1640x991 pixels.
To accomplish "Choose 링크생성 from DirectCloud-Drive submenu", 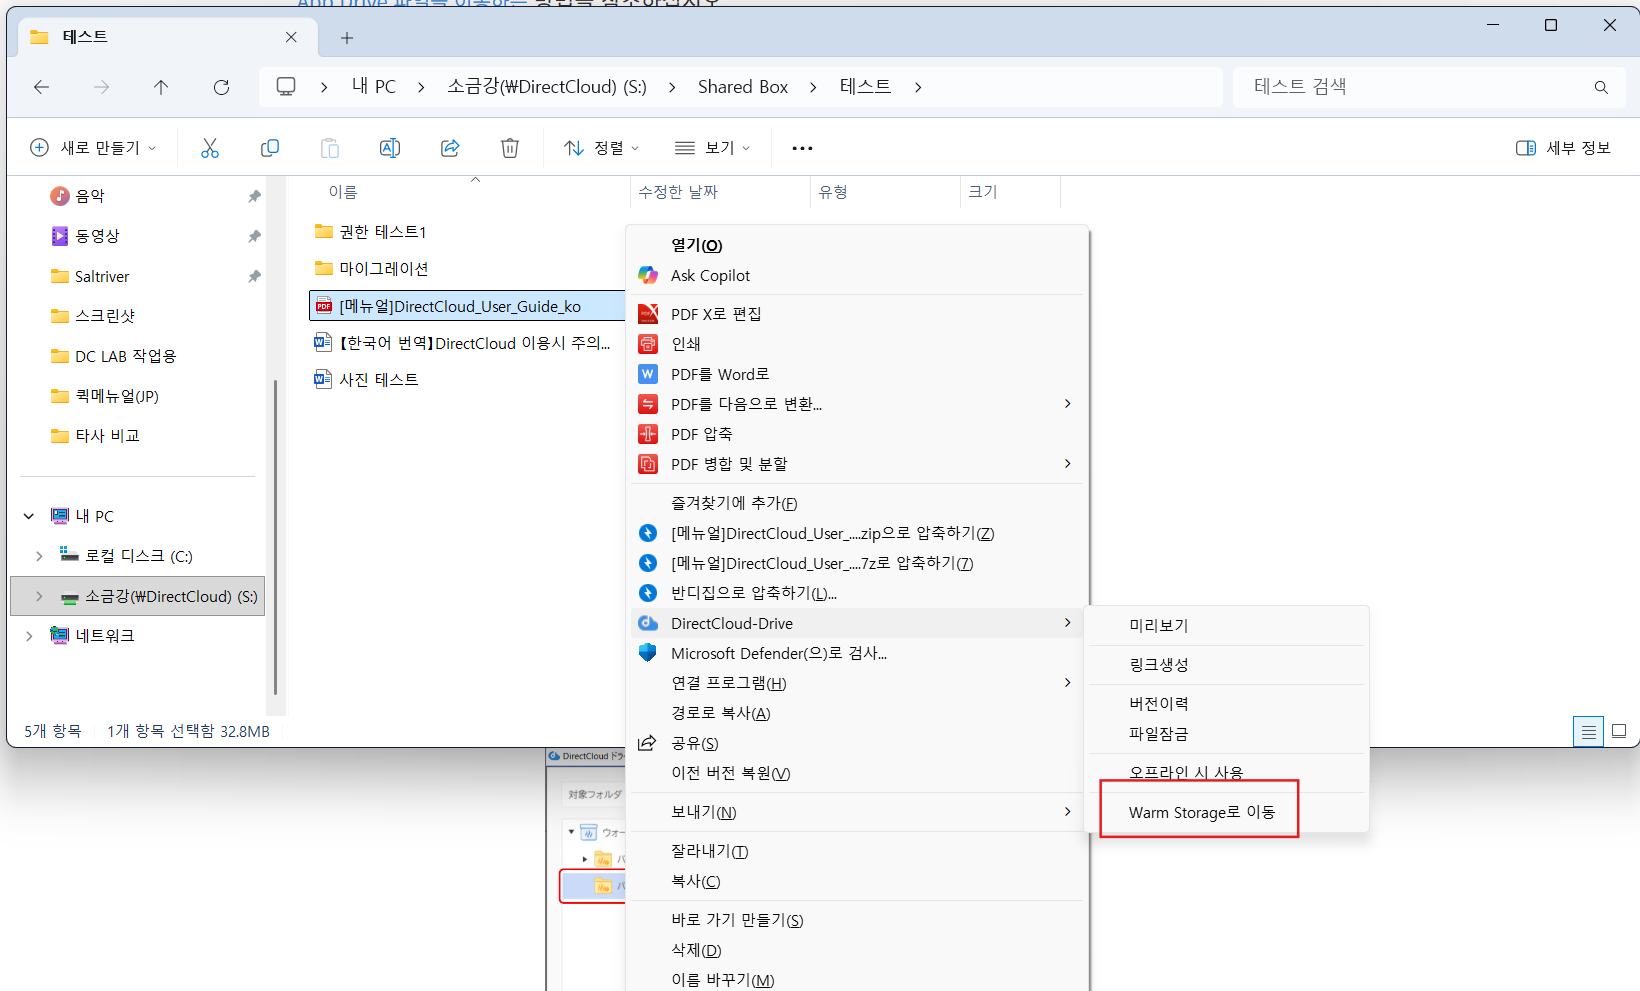I will point(1158,664).
